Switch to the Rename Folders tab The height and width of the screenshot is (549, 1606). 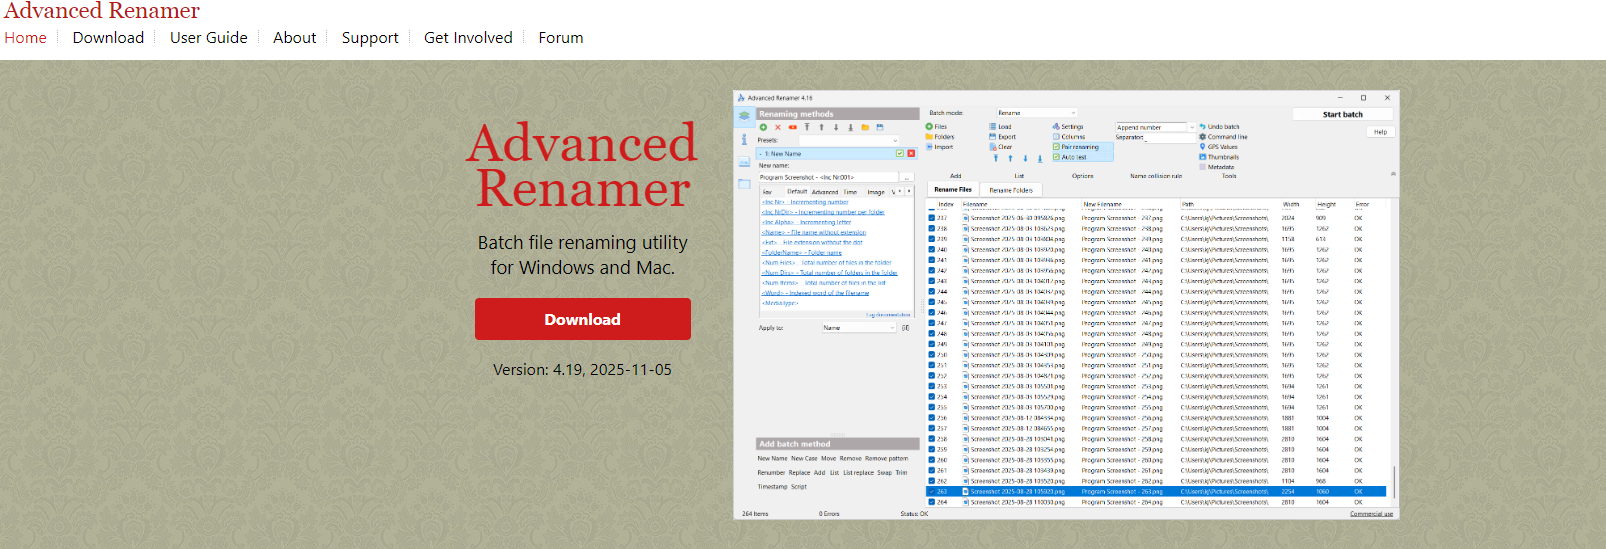[x=1011, y=189]
